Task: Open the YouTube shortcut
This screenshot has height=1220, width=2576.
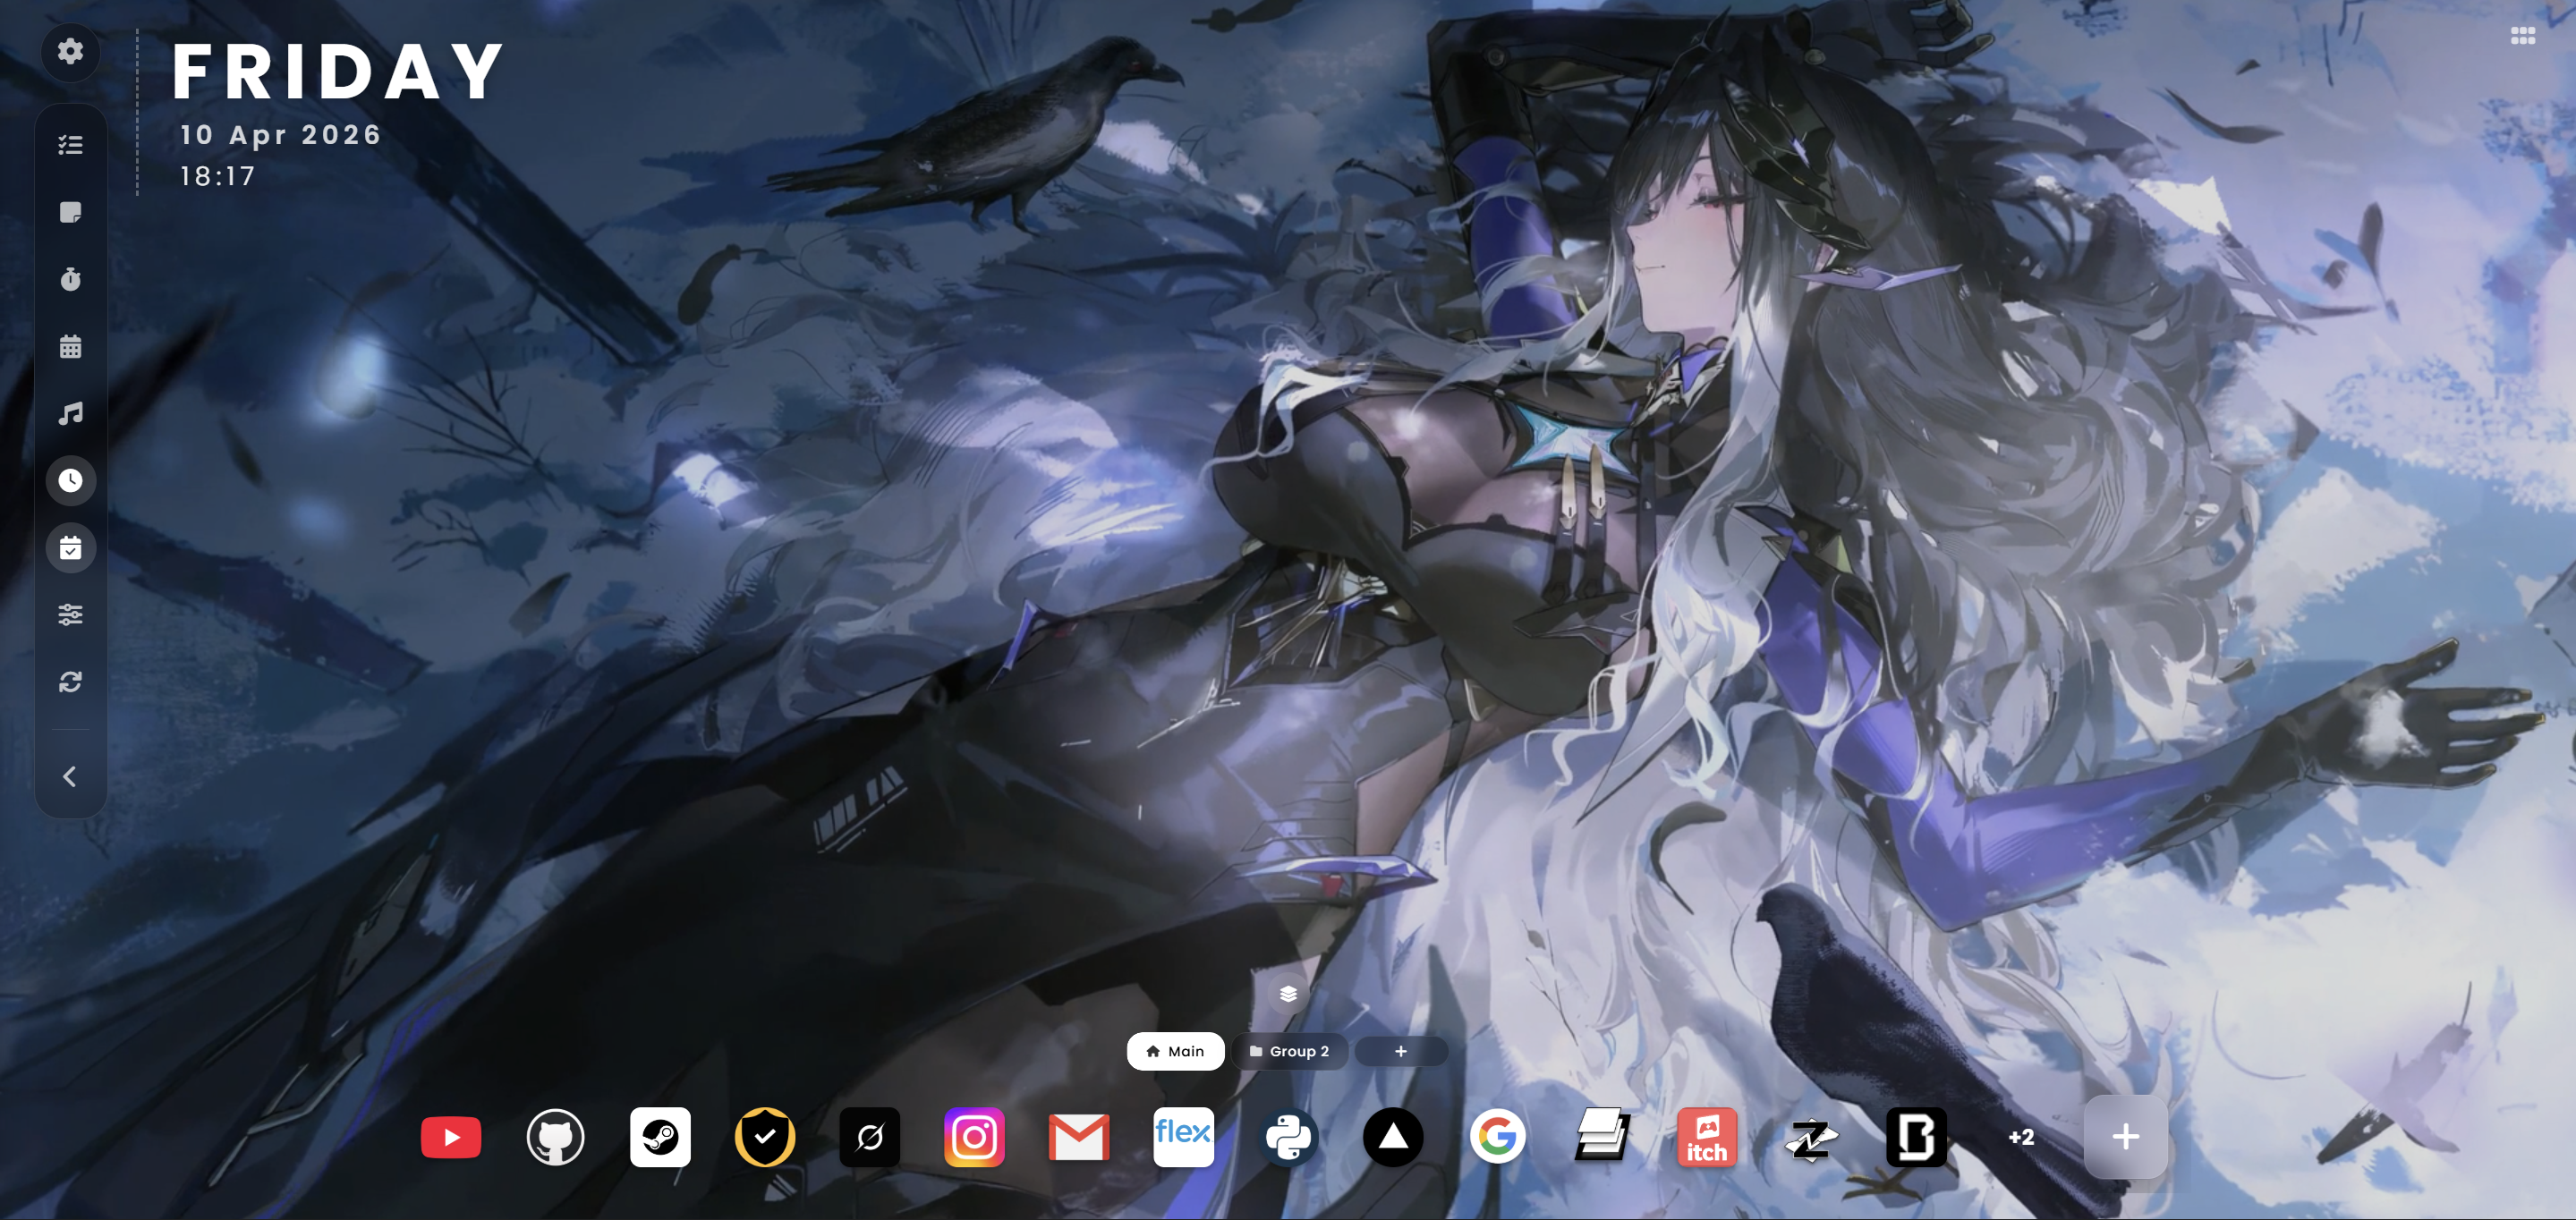Action: point(451,1137)
